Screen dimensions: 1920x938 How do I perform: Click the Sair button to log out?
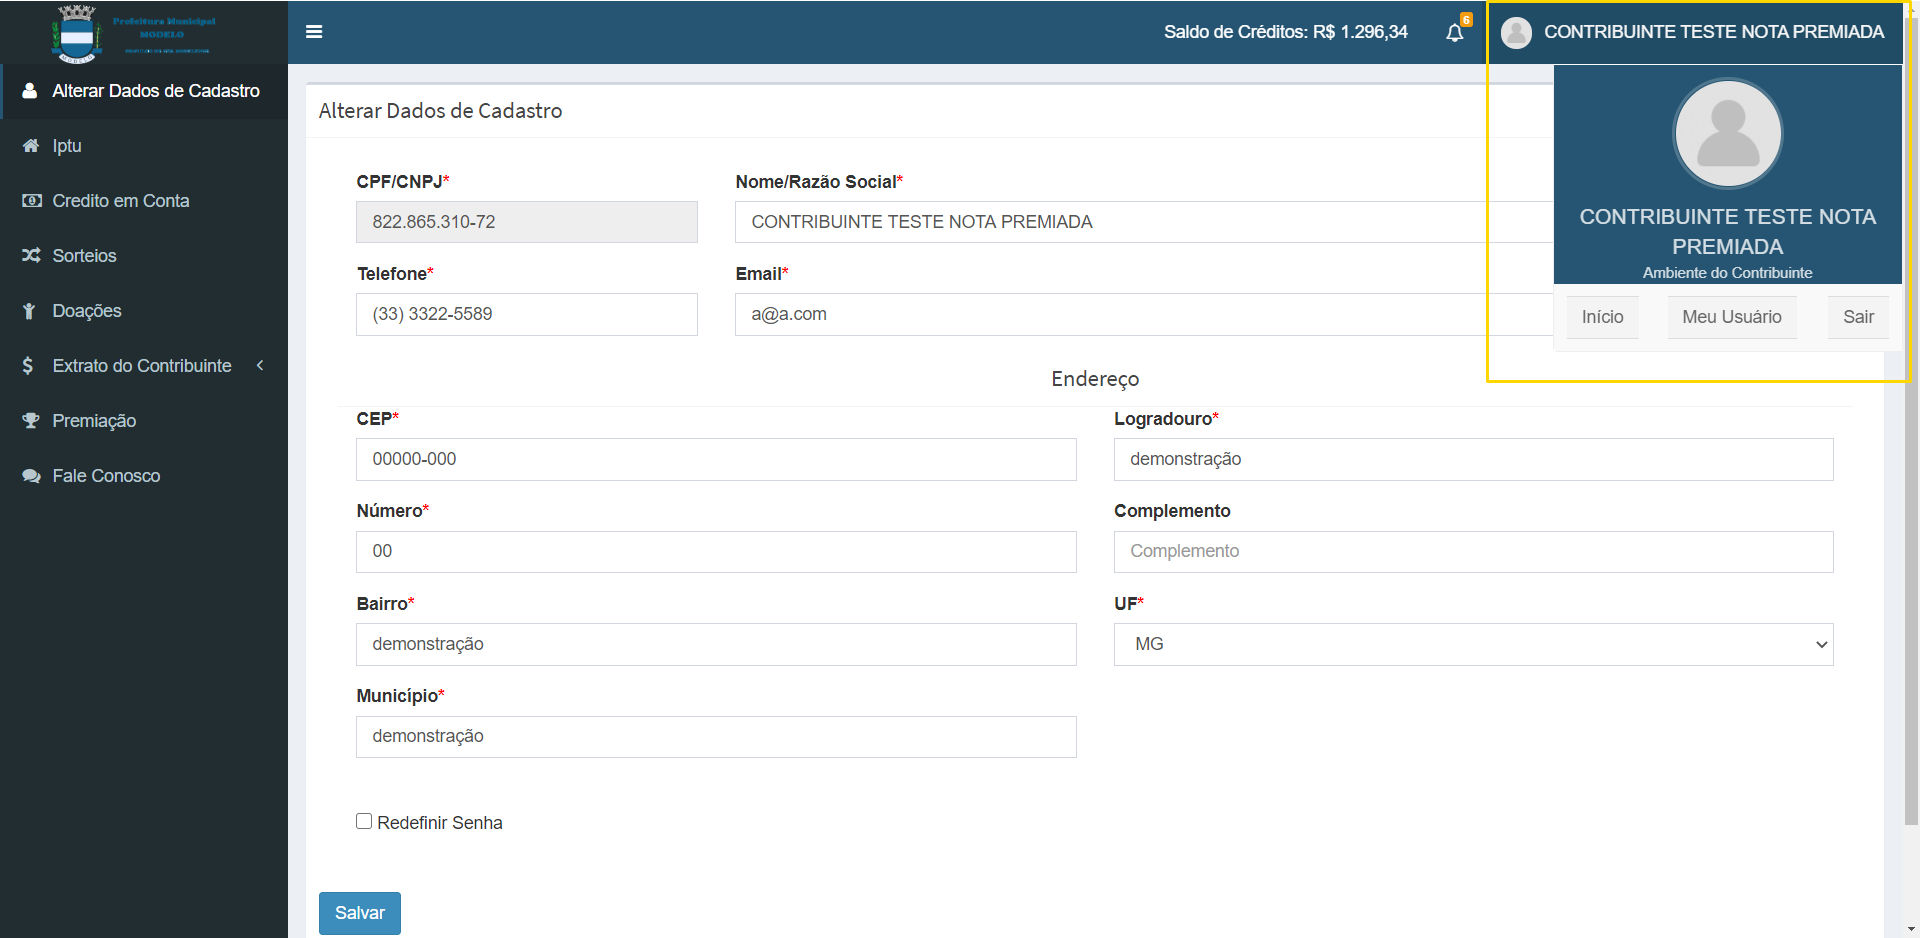click(1858, 317)
